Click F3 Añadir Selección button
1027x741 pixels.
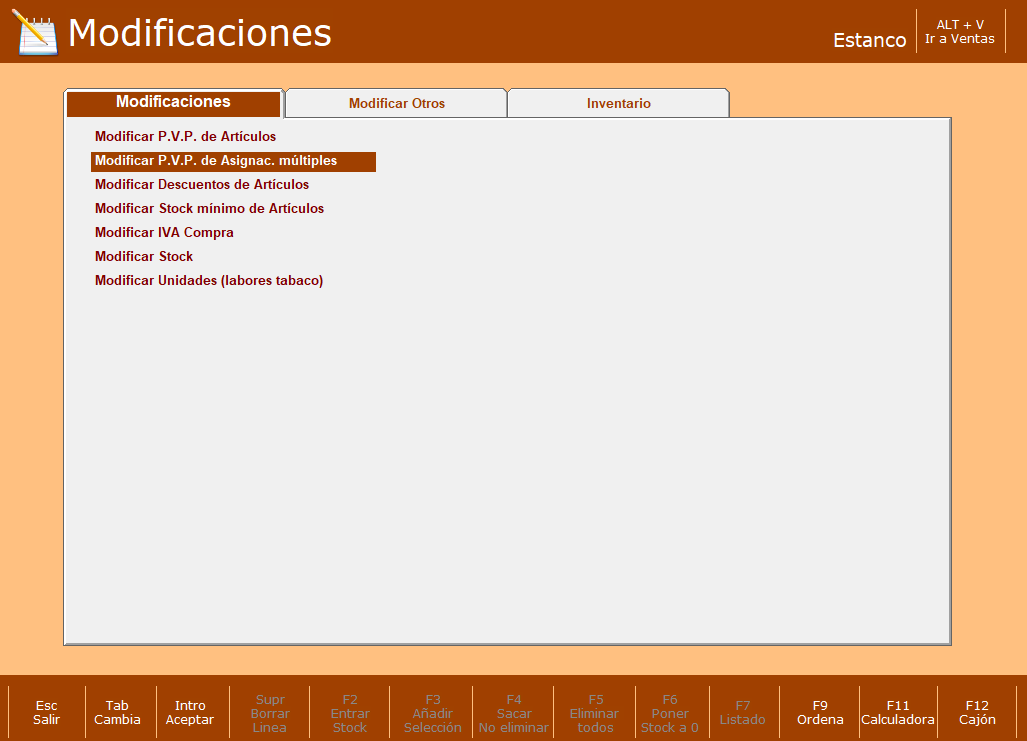[x=432, y=713]
